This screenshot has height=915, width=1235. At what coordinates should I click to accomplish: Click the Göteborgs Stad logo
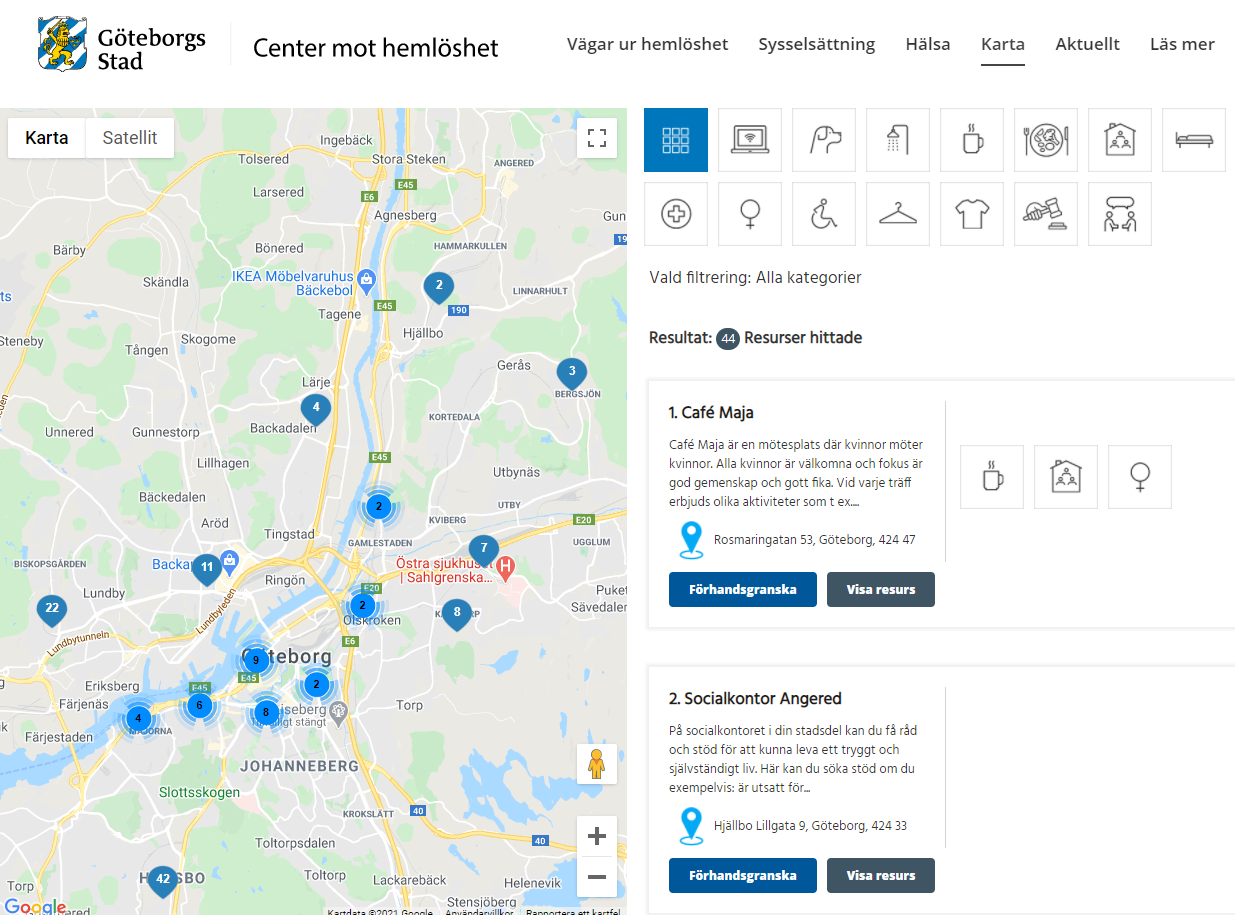pos(121,44)
